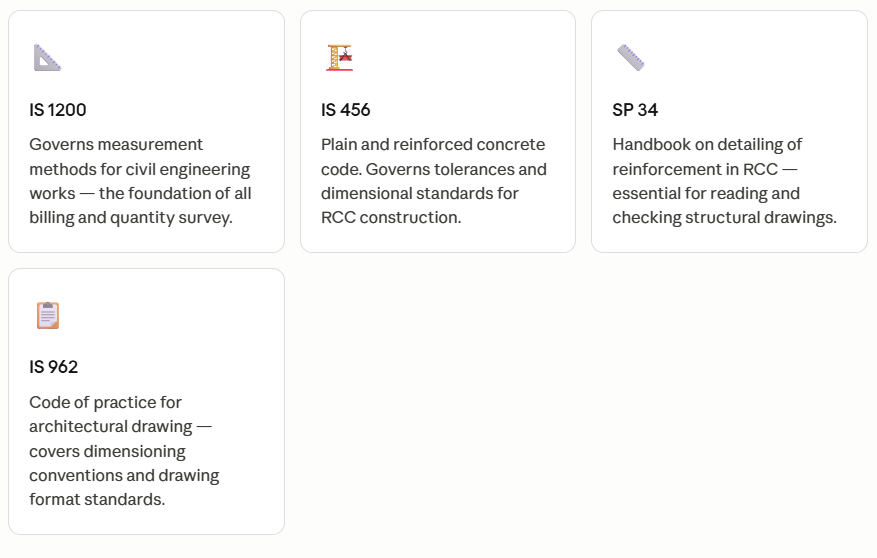Image resolution: width=877 pixels, height=558 pixels.
Task: Click the construction crane icon
Action: coord(340,58)
